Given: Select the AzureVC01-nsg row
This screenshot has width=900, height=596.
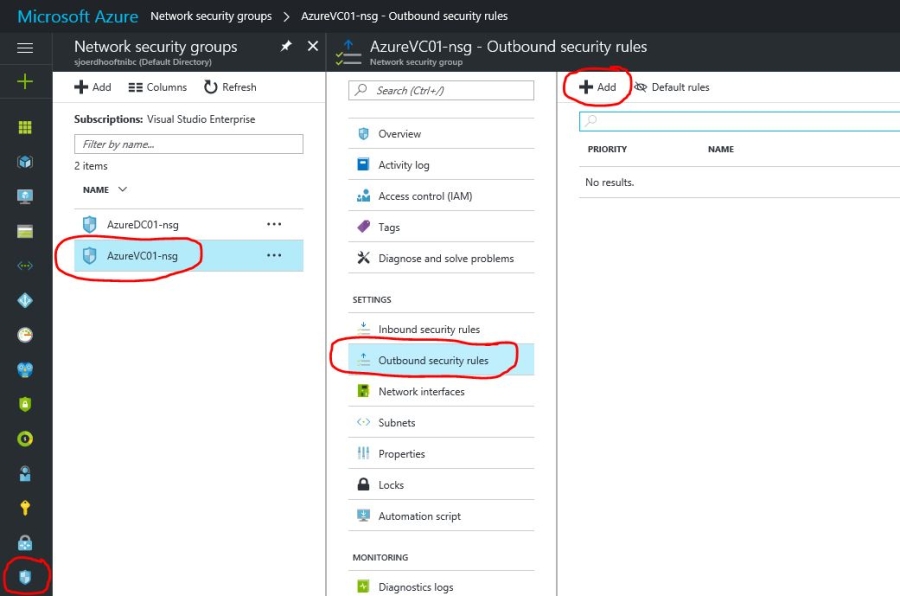Looking at the screenshot, I should point(188,256).
